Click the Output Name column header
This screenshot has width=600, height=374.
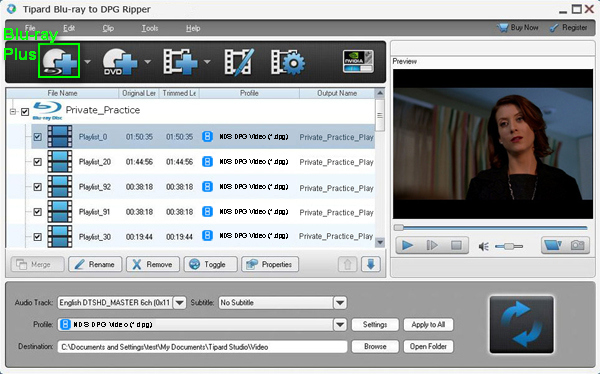click(x=337, y=93)
